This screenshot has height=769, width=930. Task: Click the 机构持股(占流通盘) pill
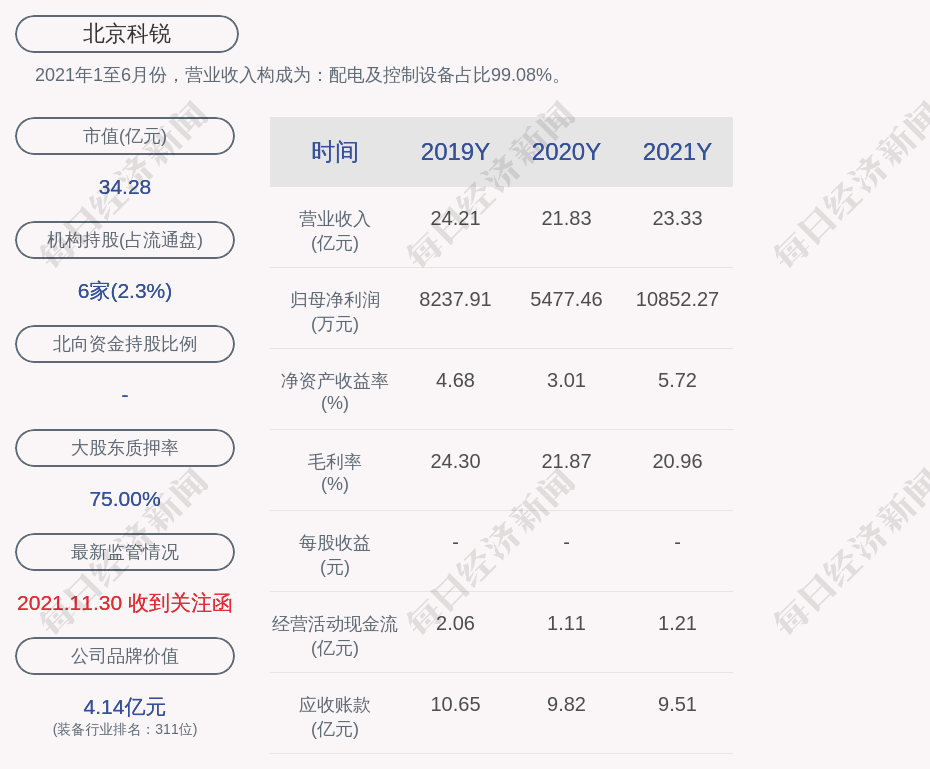[x=125, y=240]
